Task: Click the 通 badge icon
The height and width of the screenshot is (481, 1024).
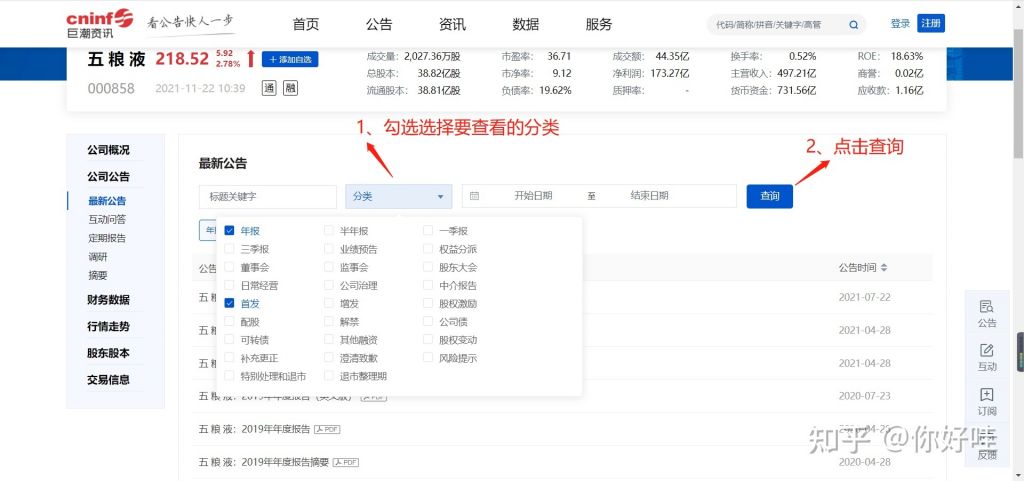Action: coord(269,87)
